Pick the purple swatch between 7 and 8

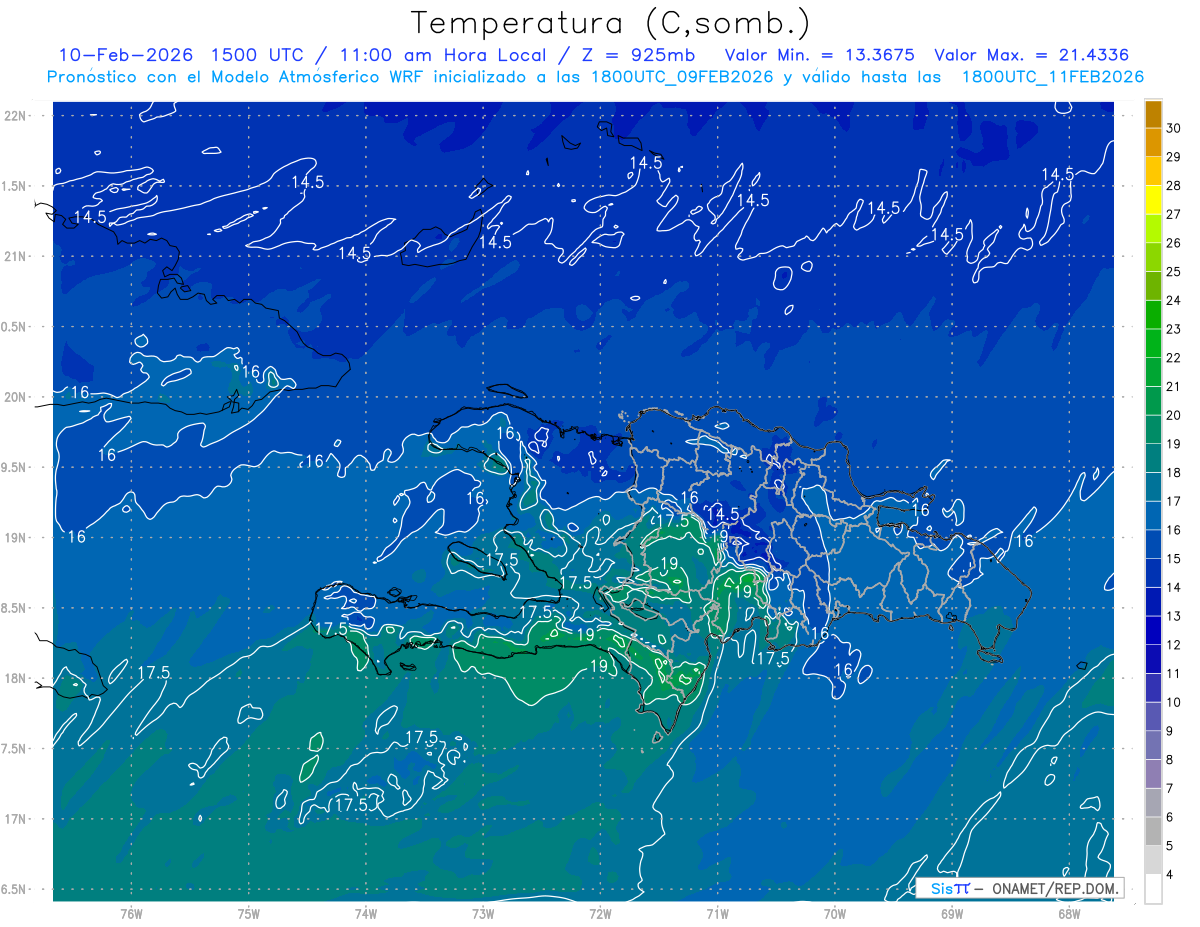coord(1153,774)
